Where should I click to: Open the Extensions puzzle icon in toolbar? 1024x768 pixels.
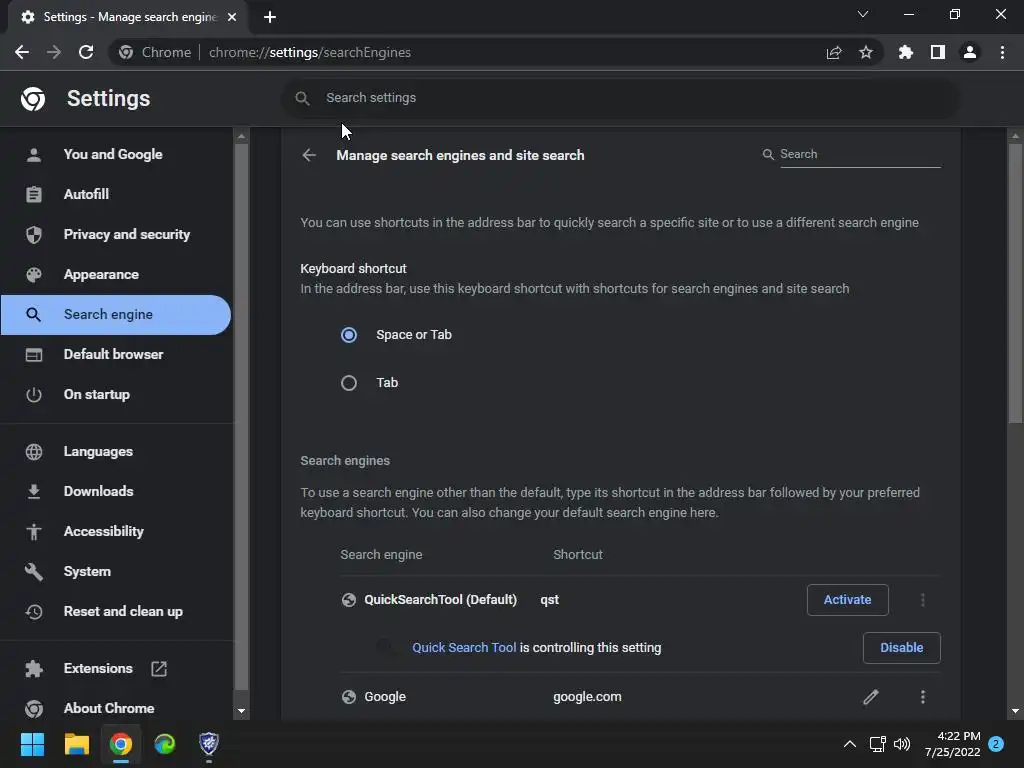pos(906,52)
